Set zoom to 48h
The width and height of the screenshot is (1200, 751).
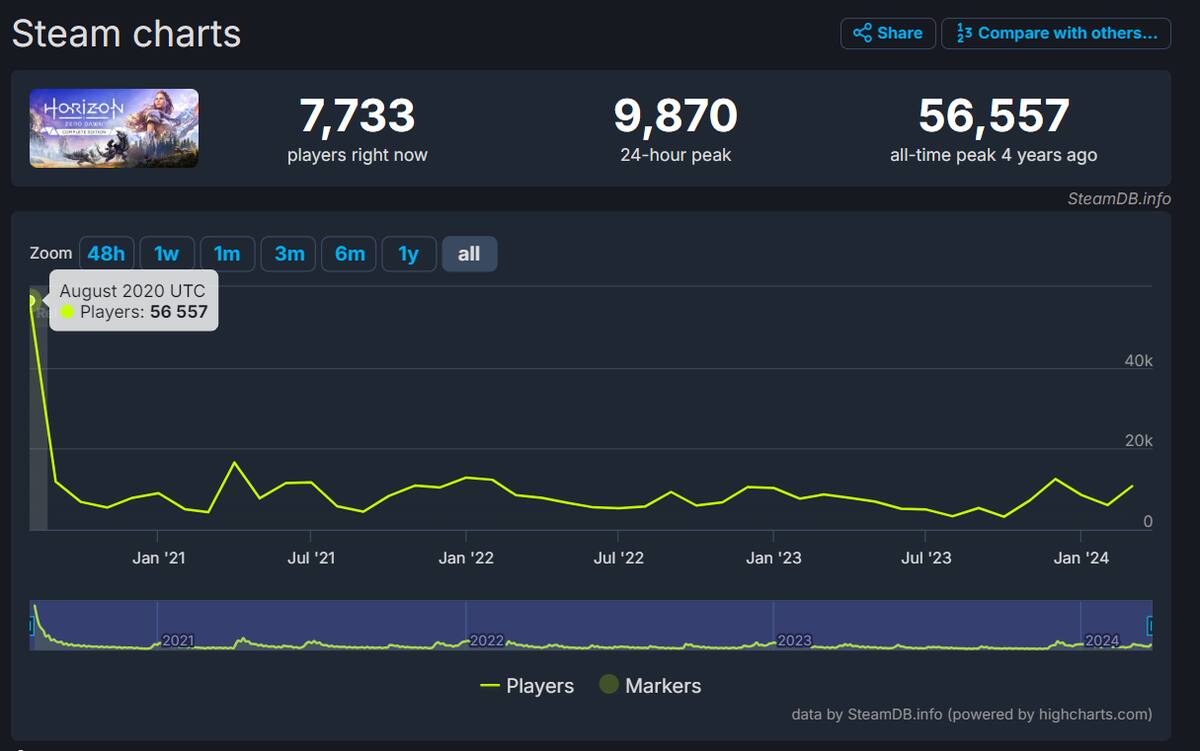pyautogui.click(x=106, y=254)
